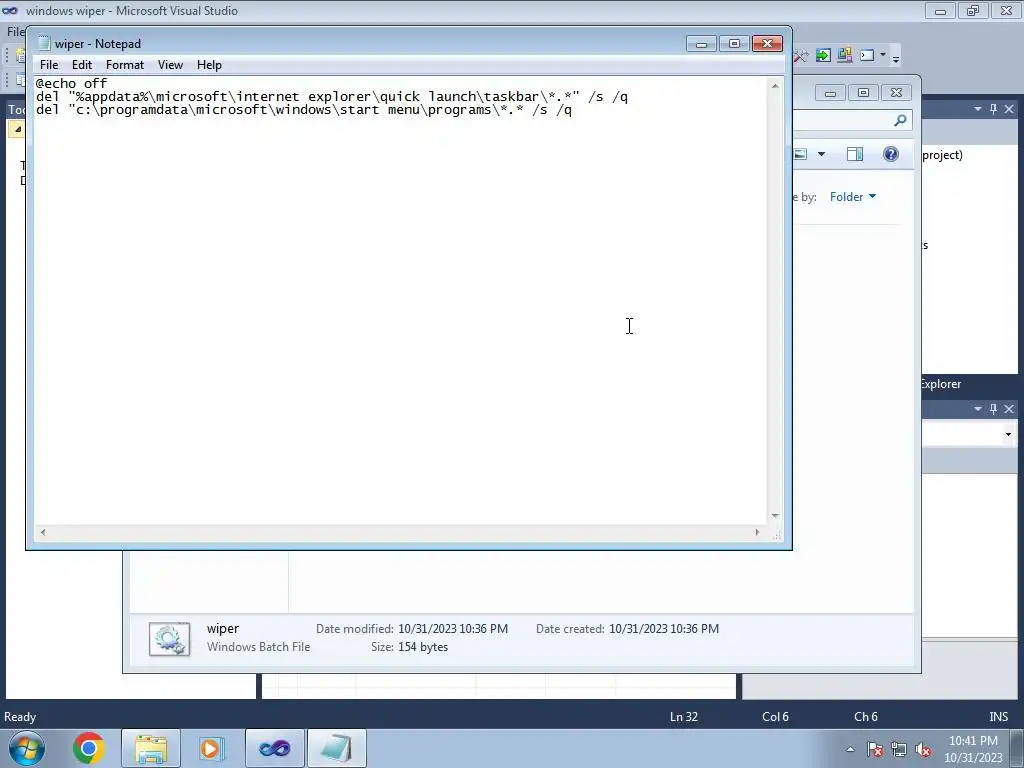The image size is (1024, 768).
Task: Restore down the Visual Studio window
Action: coord(973,11)
